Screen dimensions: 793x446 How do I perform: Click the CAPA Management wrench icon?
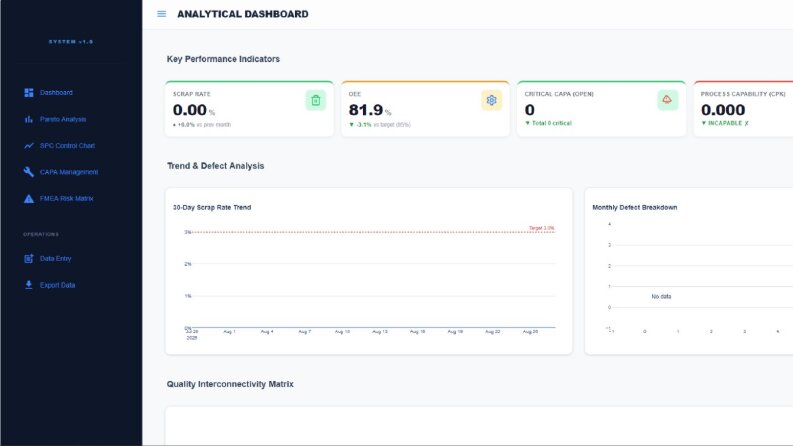pyautogui.click(x=29, y=172)
